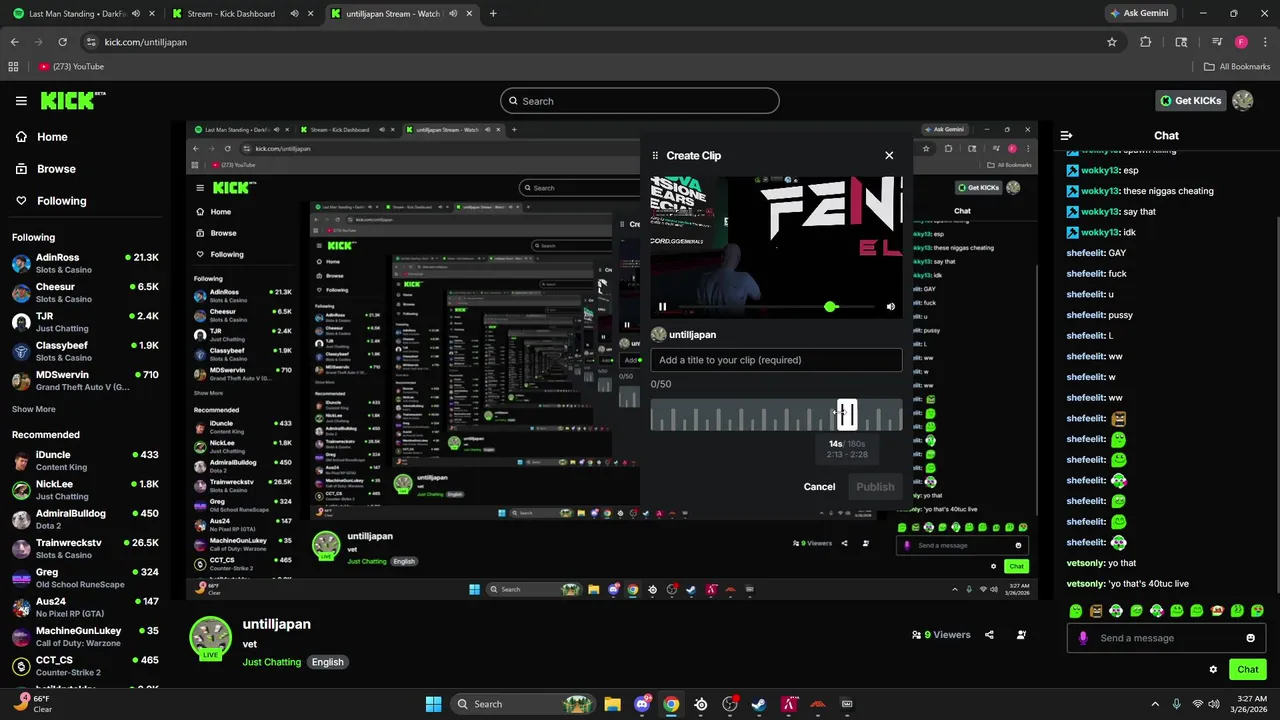The height and width of the screenshot is (720, 1280).
Task: Show hidden tray icons chevron
Action: [1155, 704]
